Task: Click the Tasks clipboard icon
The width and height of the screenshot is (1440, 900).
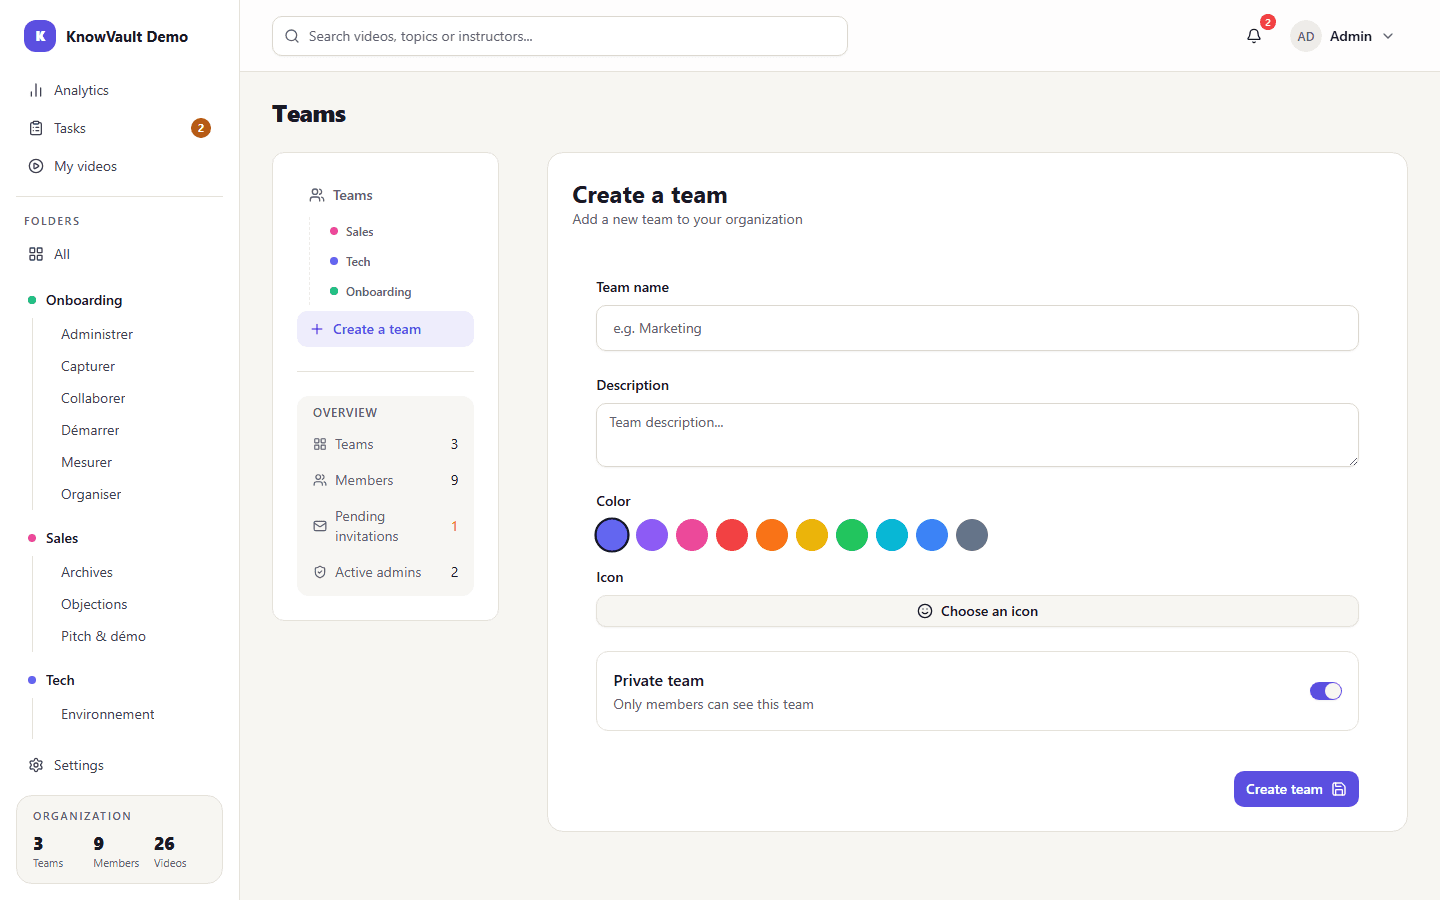Action: pyautogui.click(x=36, y=128)
